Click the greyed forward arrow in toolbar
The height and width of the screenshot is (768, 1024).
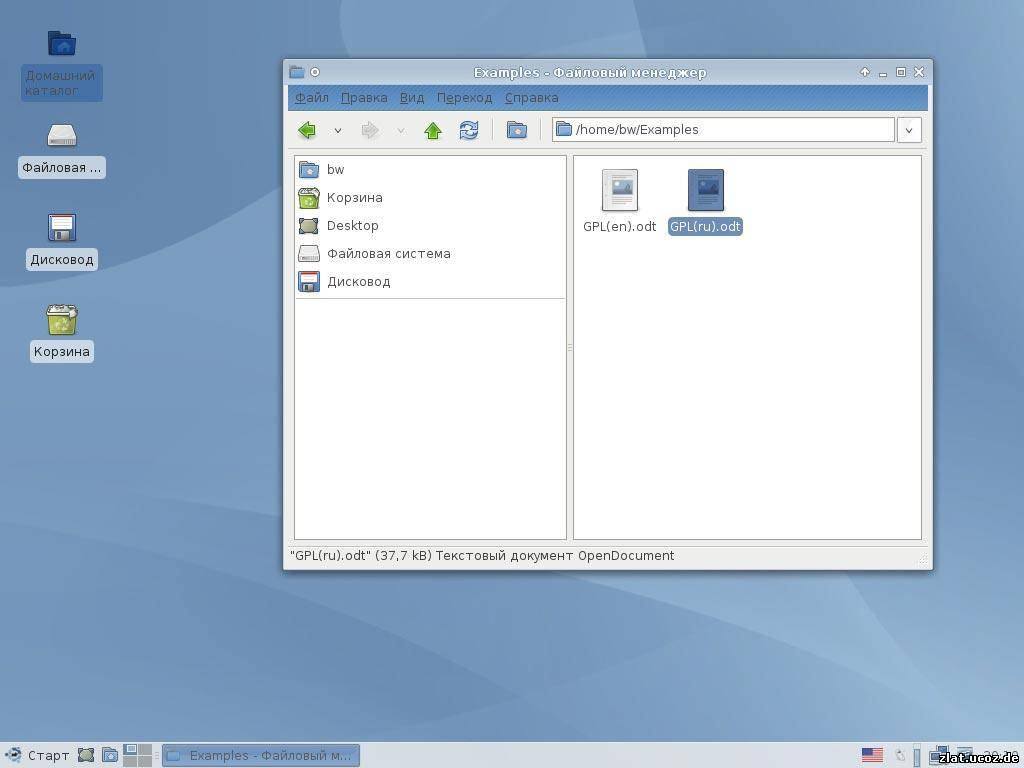370,130
